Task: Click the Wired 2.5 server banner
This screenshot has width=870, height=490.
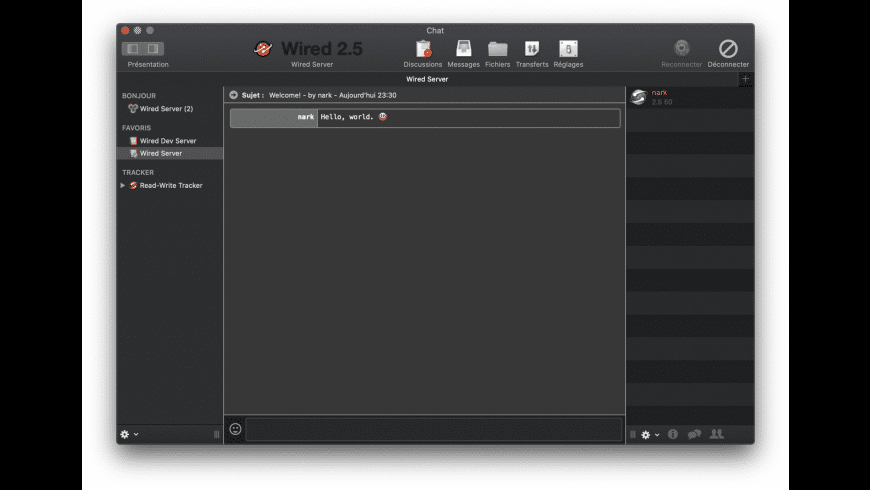Action: [308, 49]
